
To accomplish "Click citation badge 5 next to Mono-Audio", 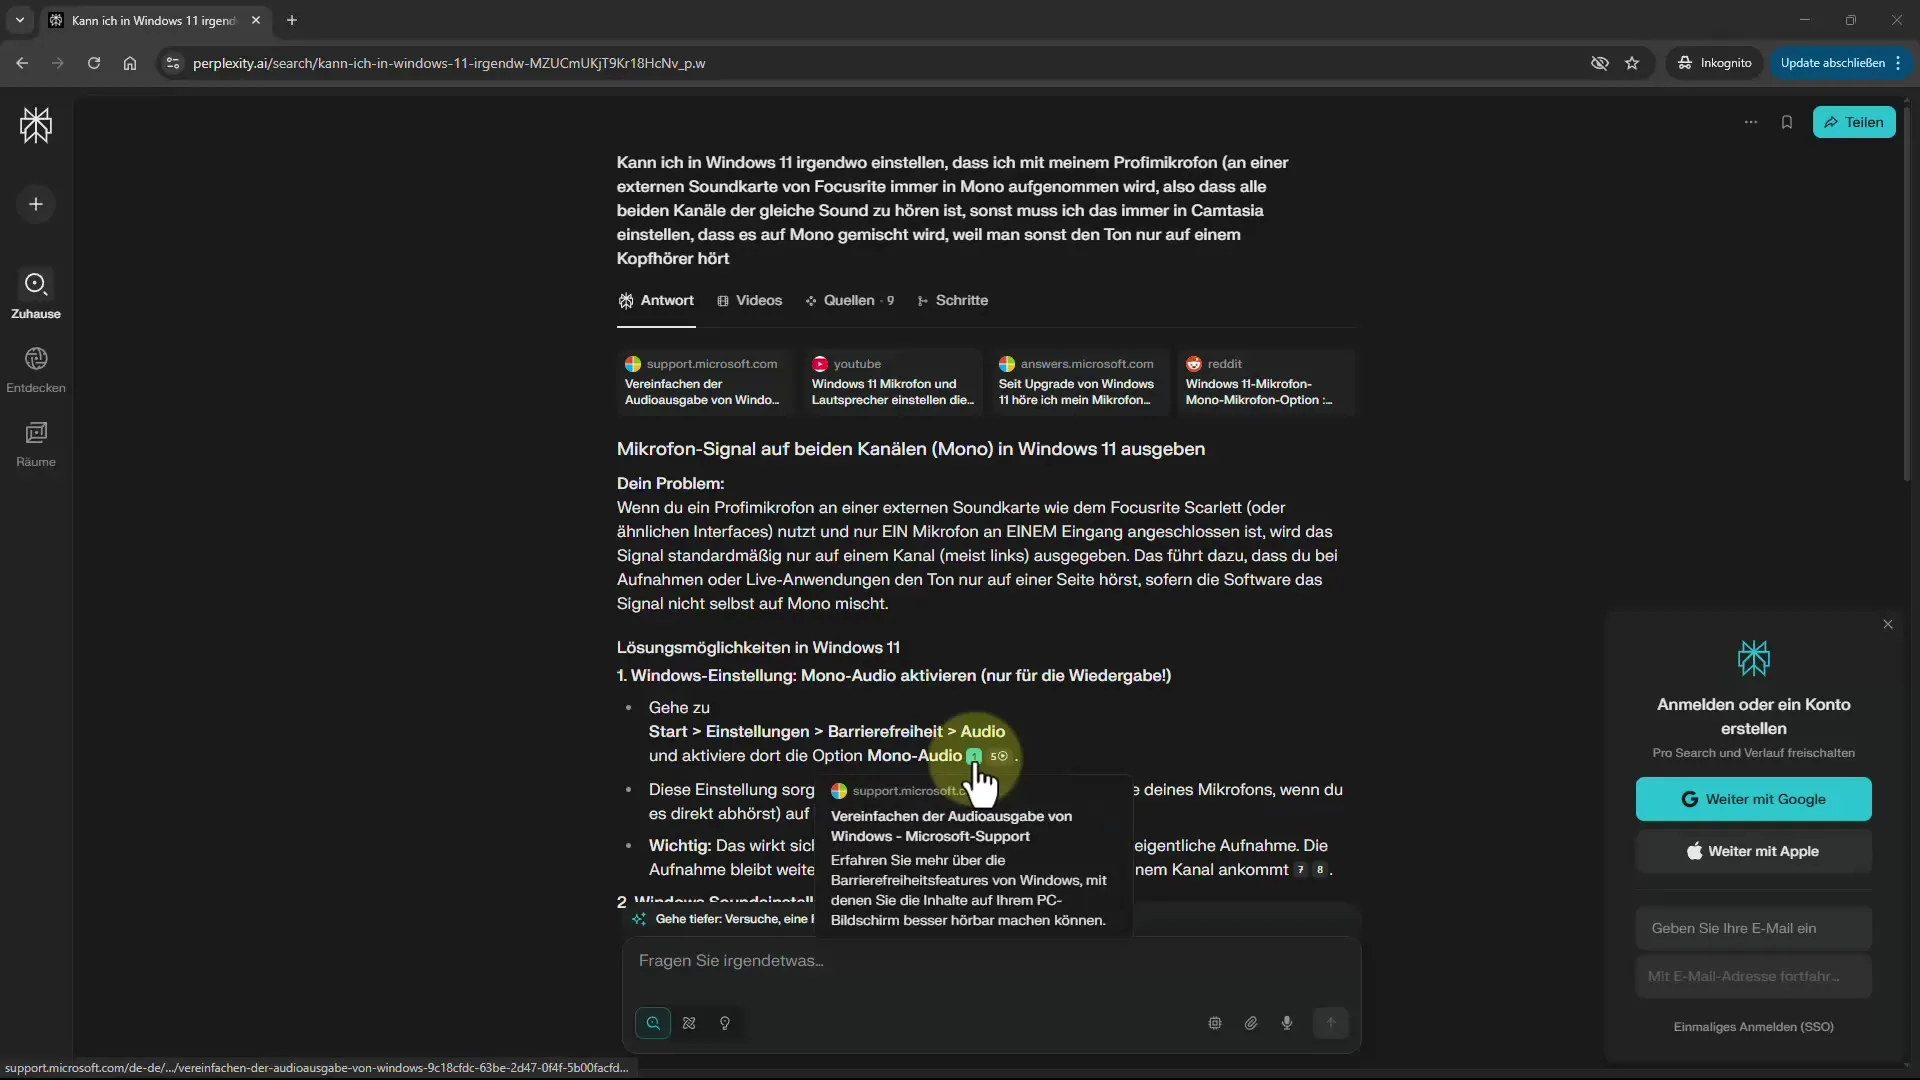I will point(999,756).
